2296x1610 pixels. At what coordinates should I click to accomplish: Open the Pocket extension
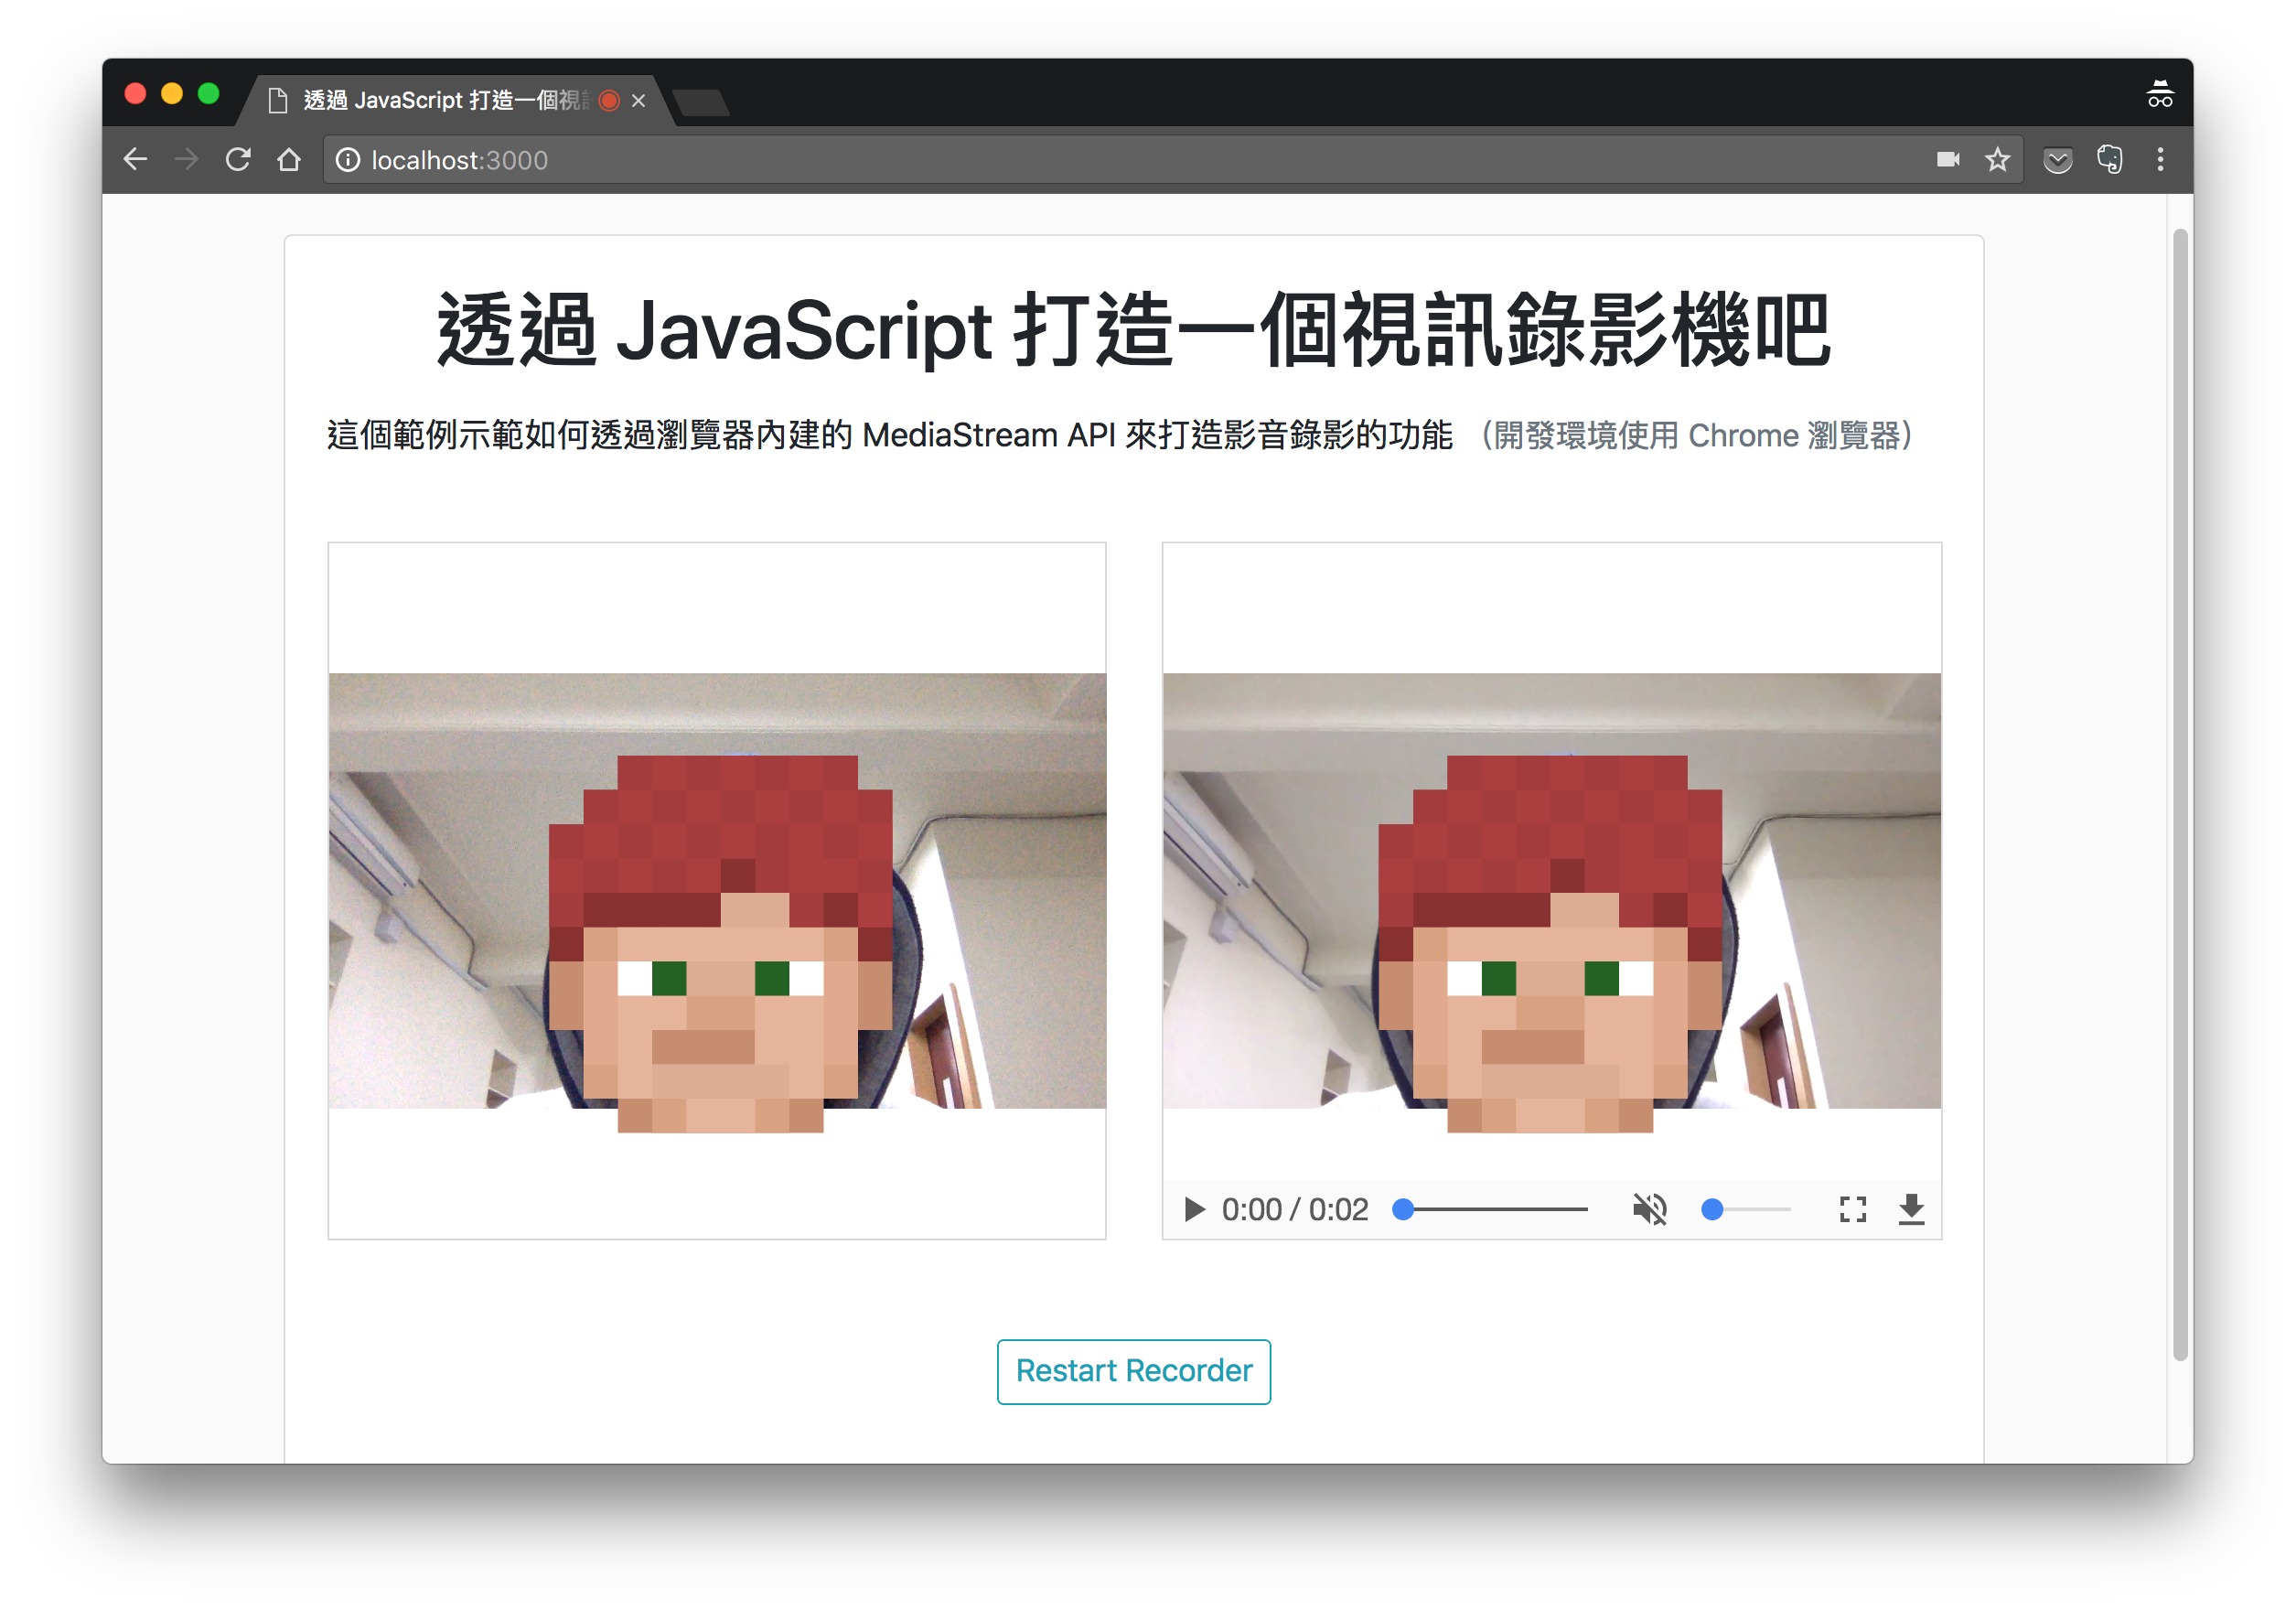click(x=2057, y=160)
